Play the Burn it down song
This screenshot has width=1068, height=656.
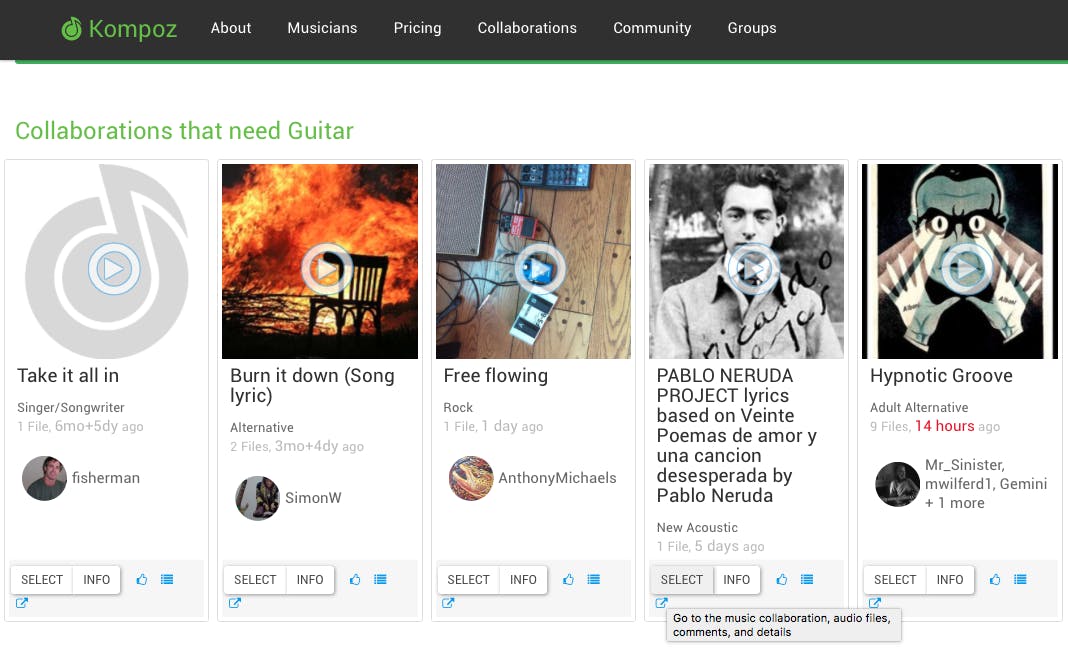point(327,268)
